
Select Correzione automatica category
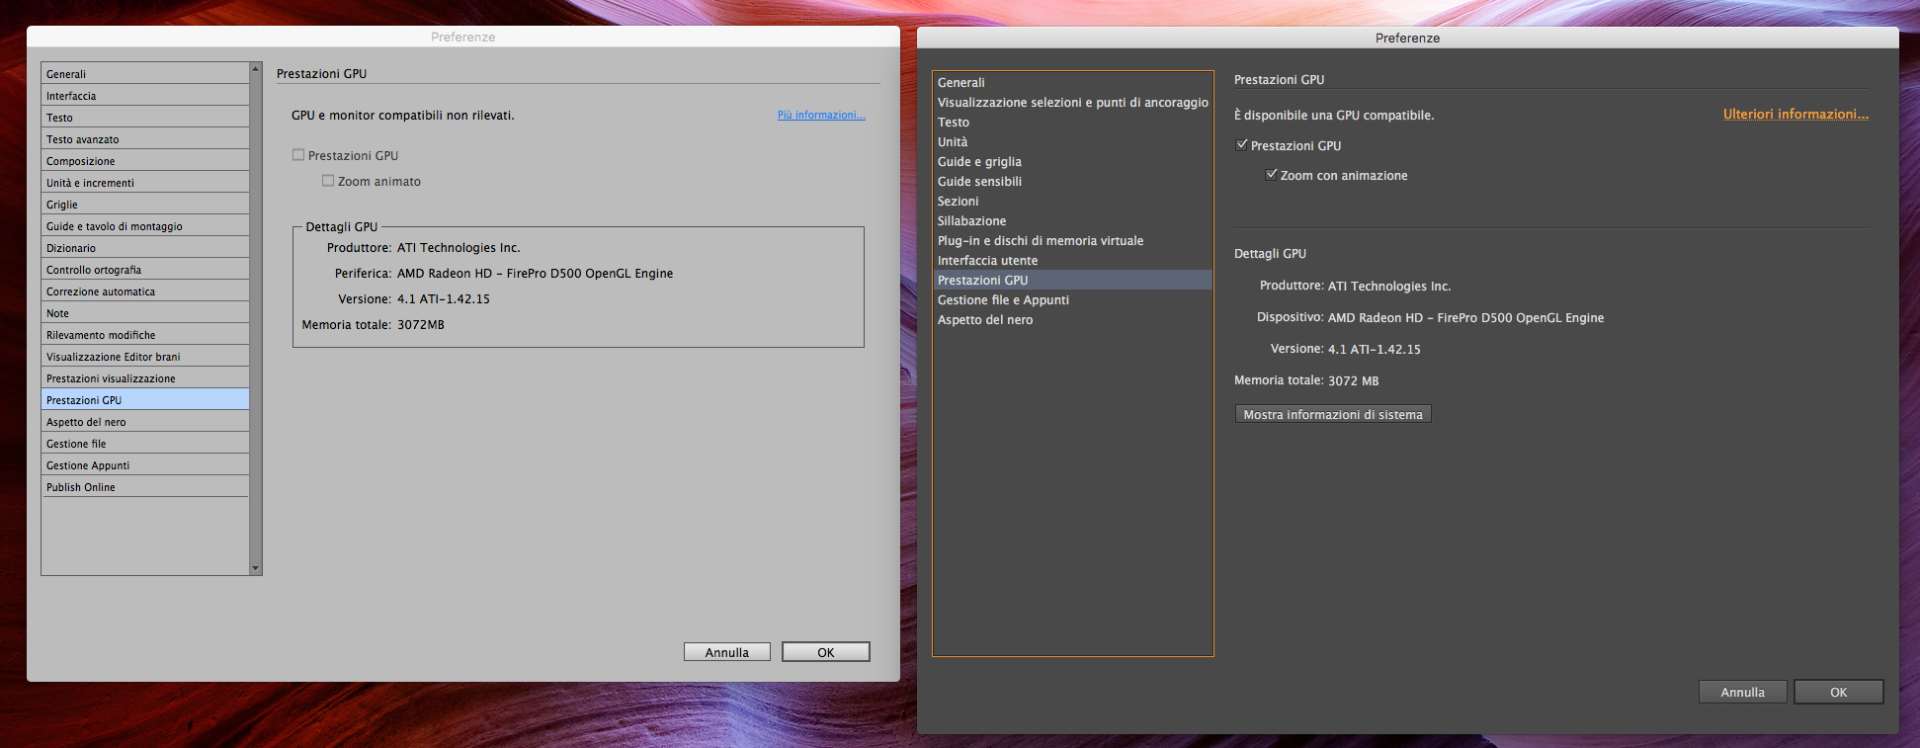[x=145, y=292]
